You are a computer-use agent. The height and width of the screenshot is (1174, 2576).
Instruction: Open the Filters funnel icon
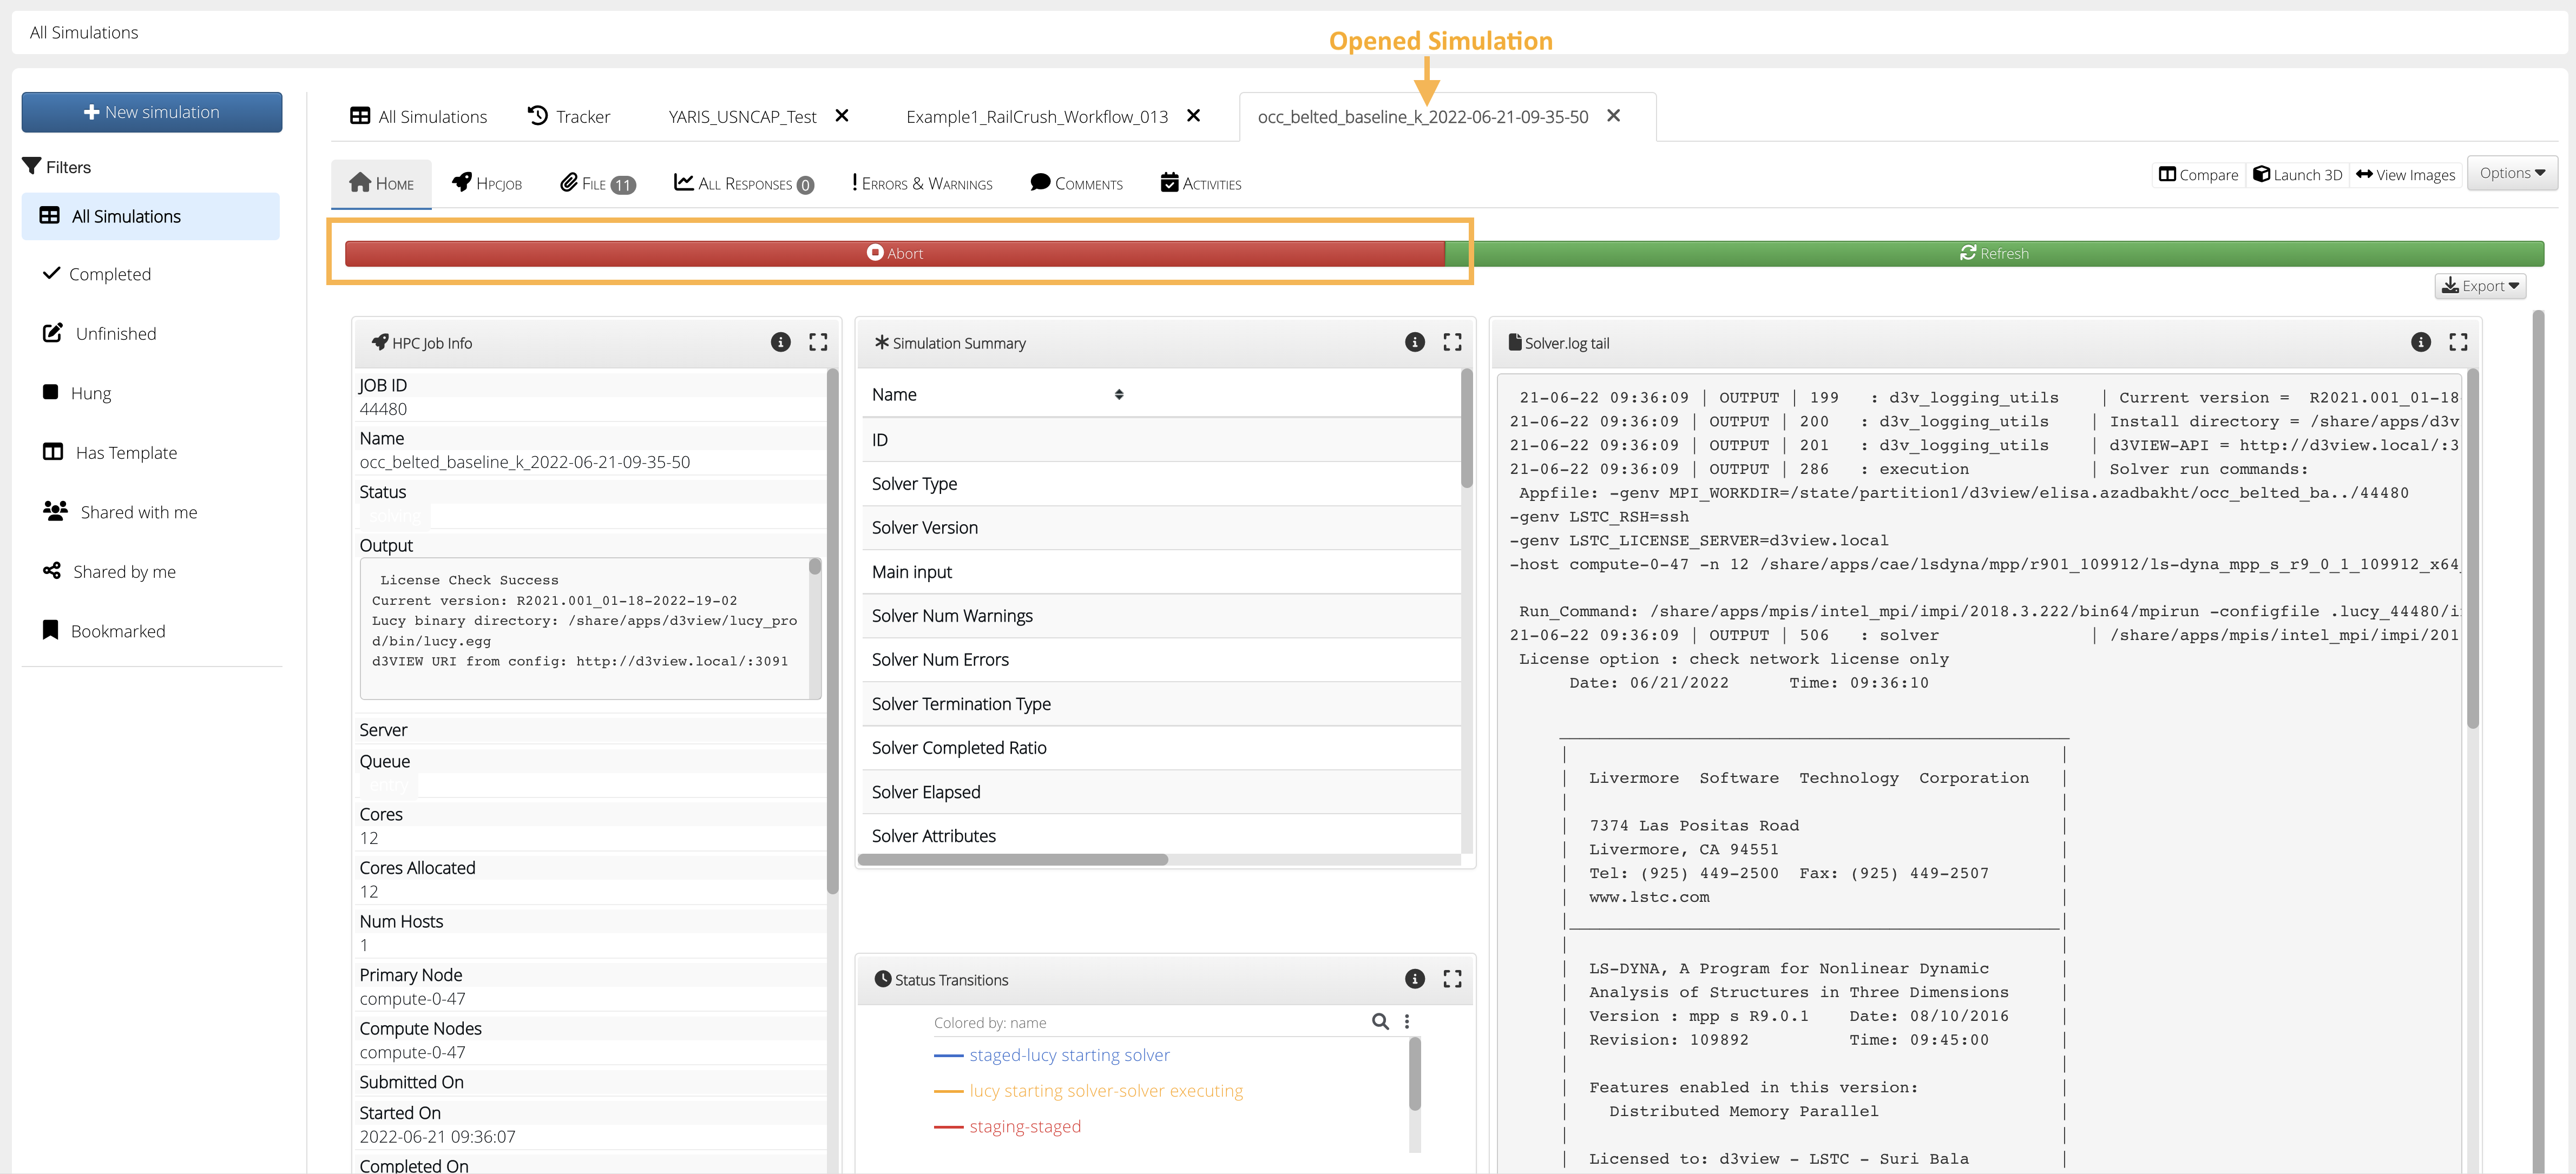point(32,166)
